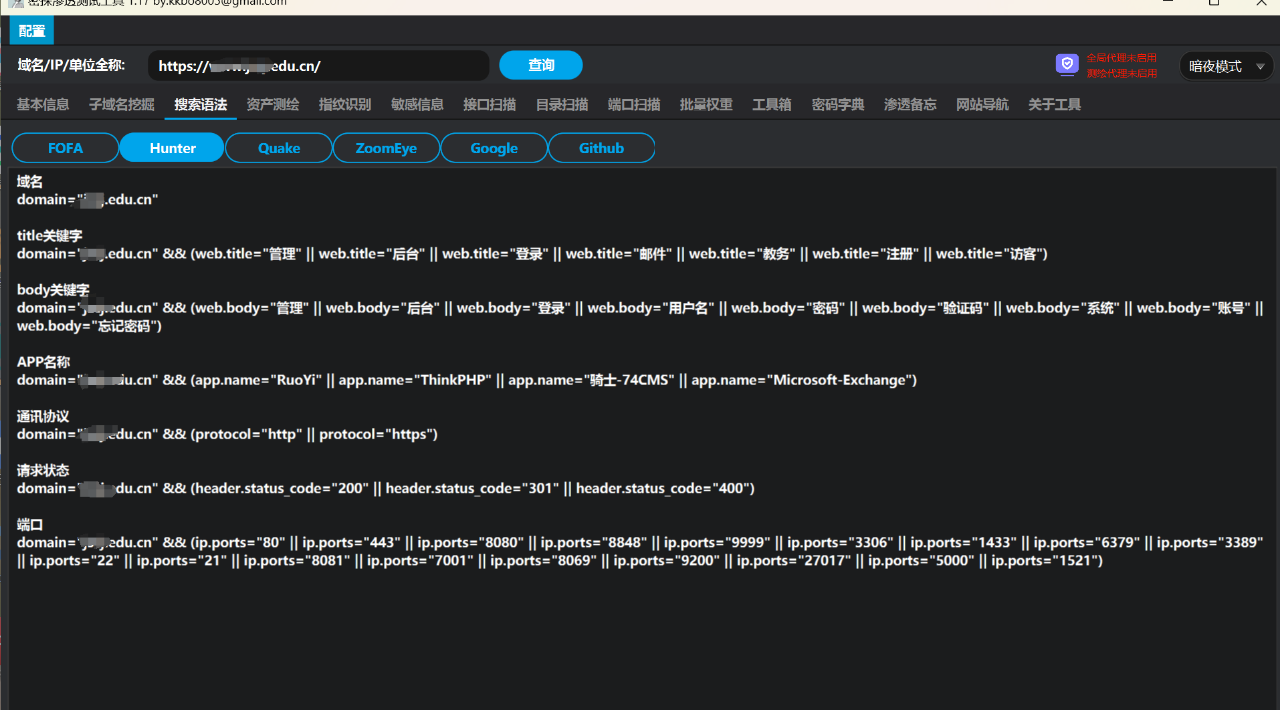
Task: Open the 渗透备忘 tab
Action: pyautogui.click(x=910, y=105)
